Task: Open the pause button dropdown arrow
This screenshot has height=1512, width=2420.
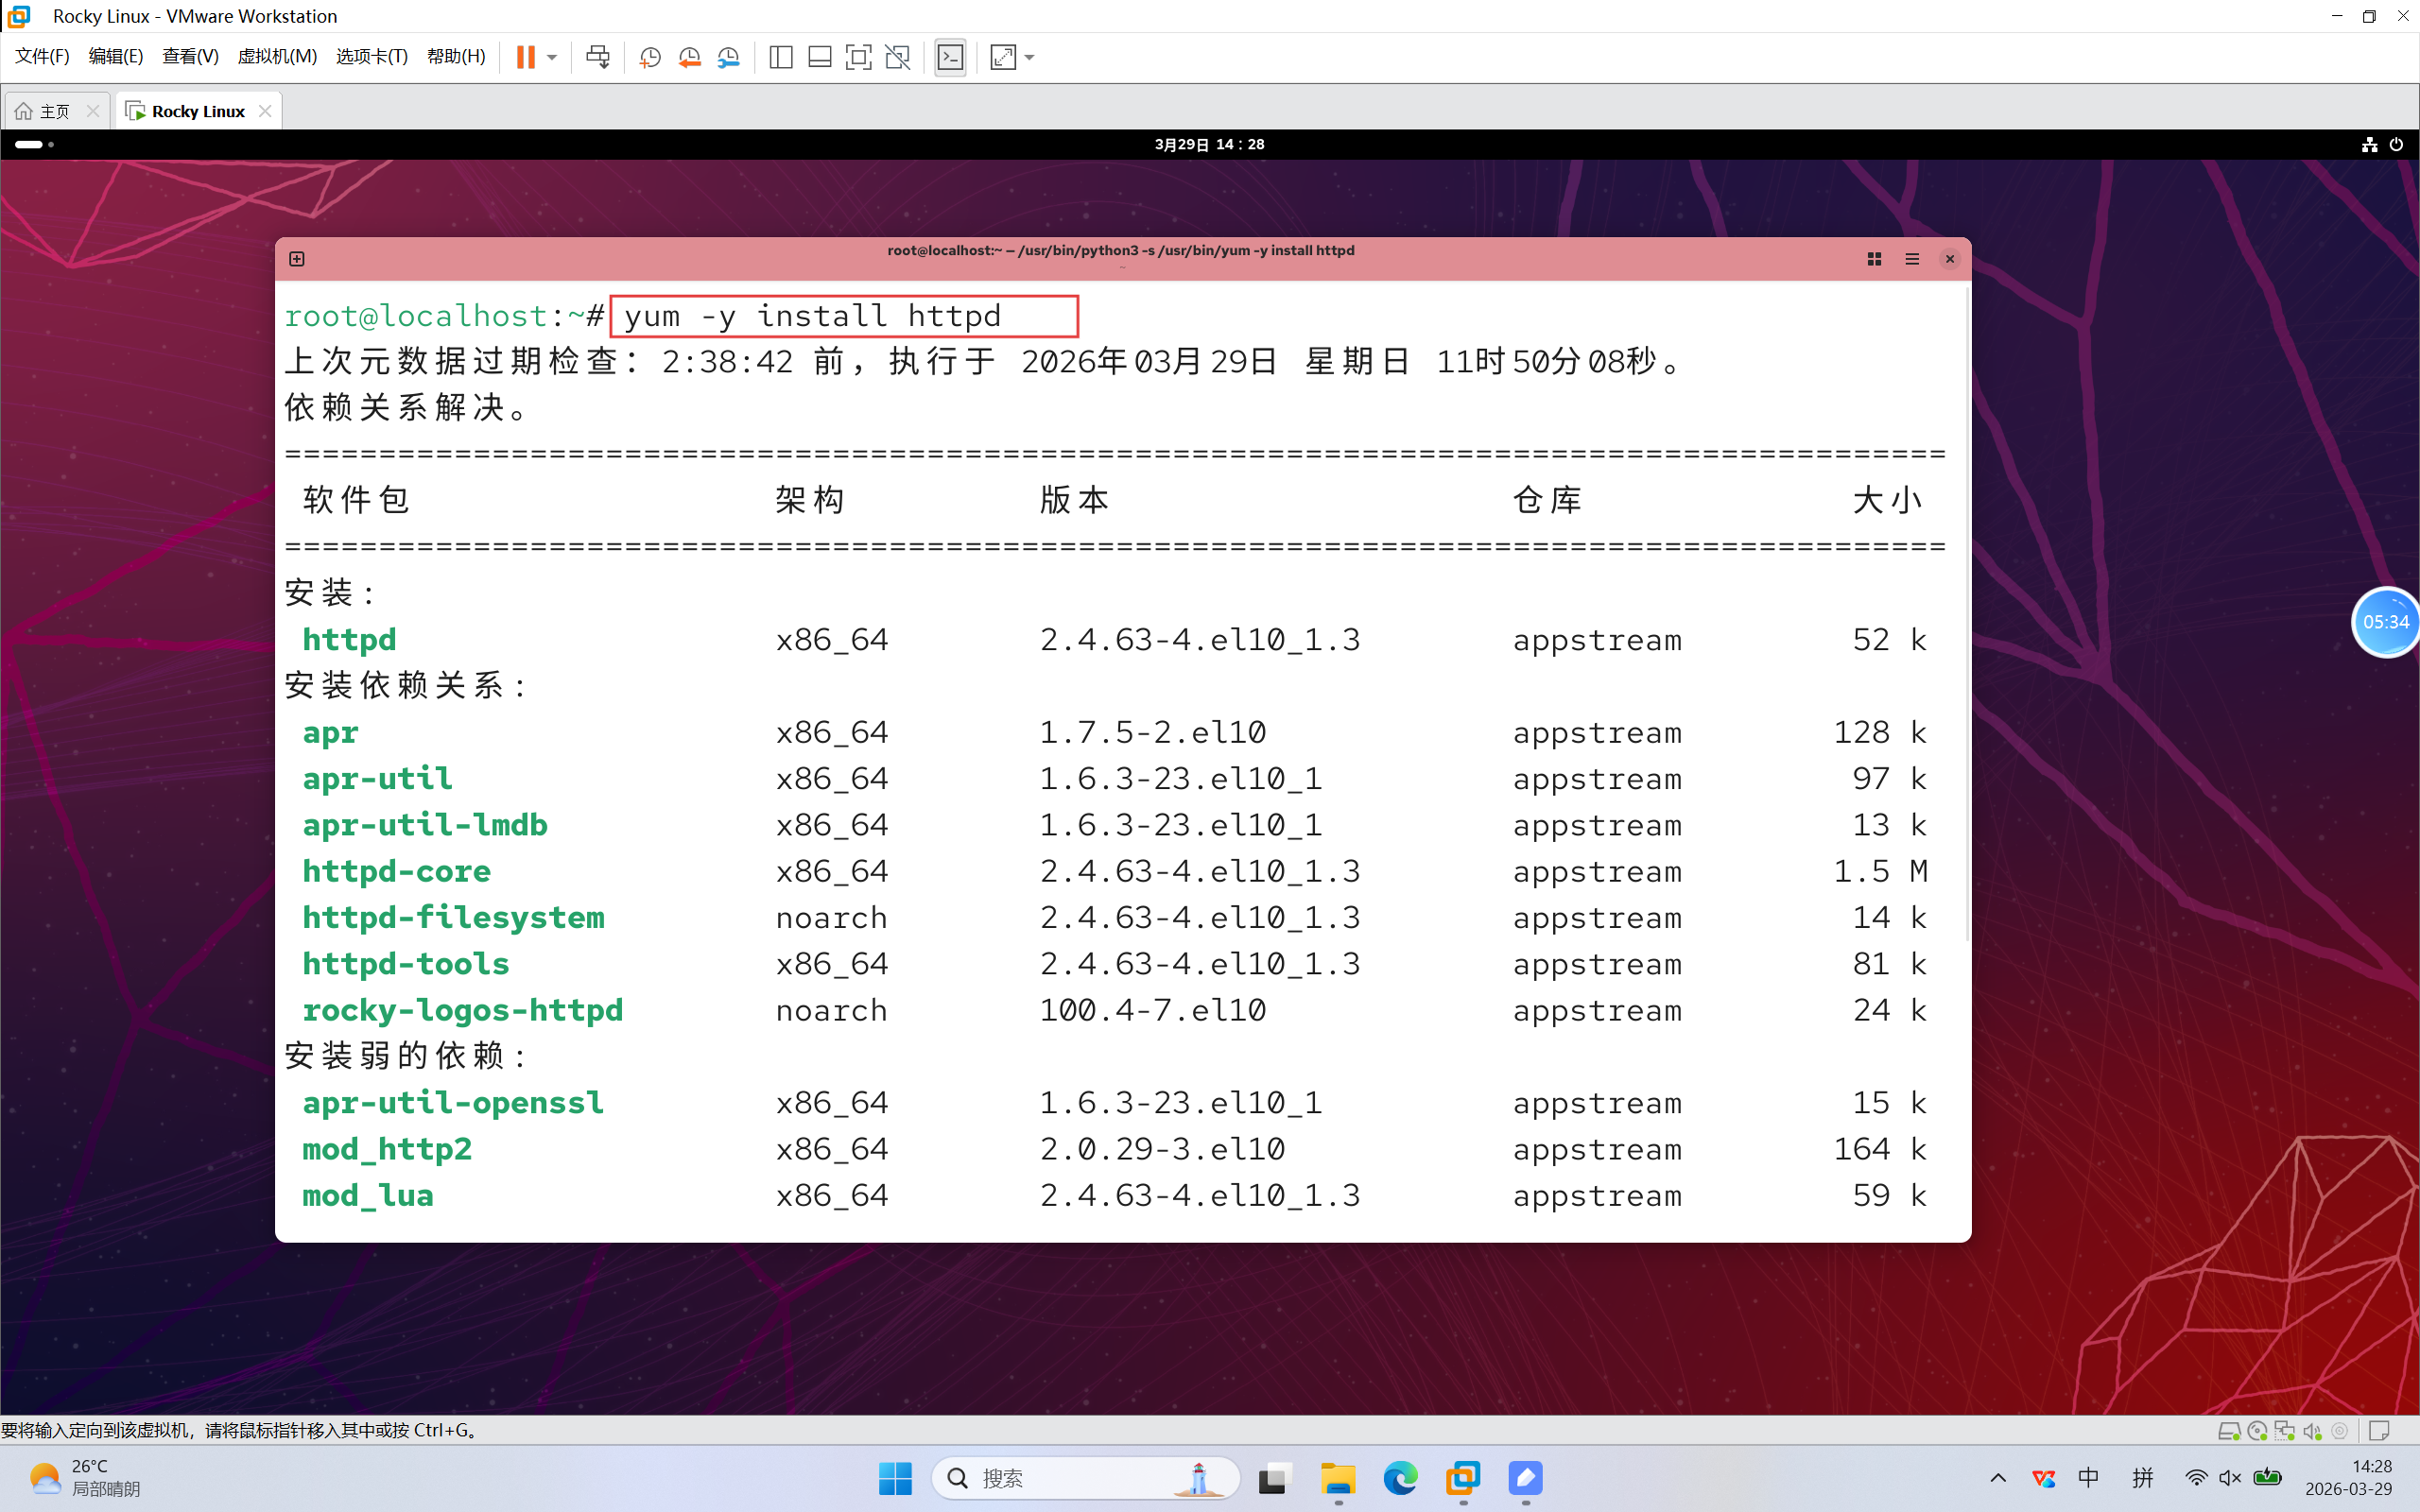Action: 552,57
